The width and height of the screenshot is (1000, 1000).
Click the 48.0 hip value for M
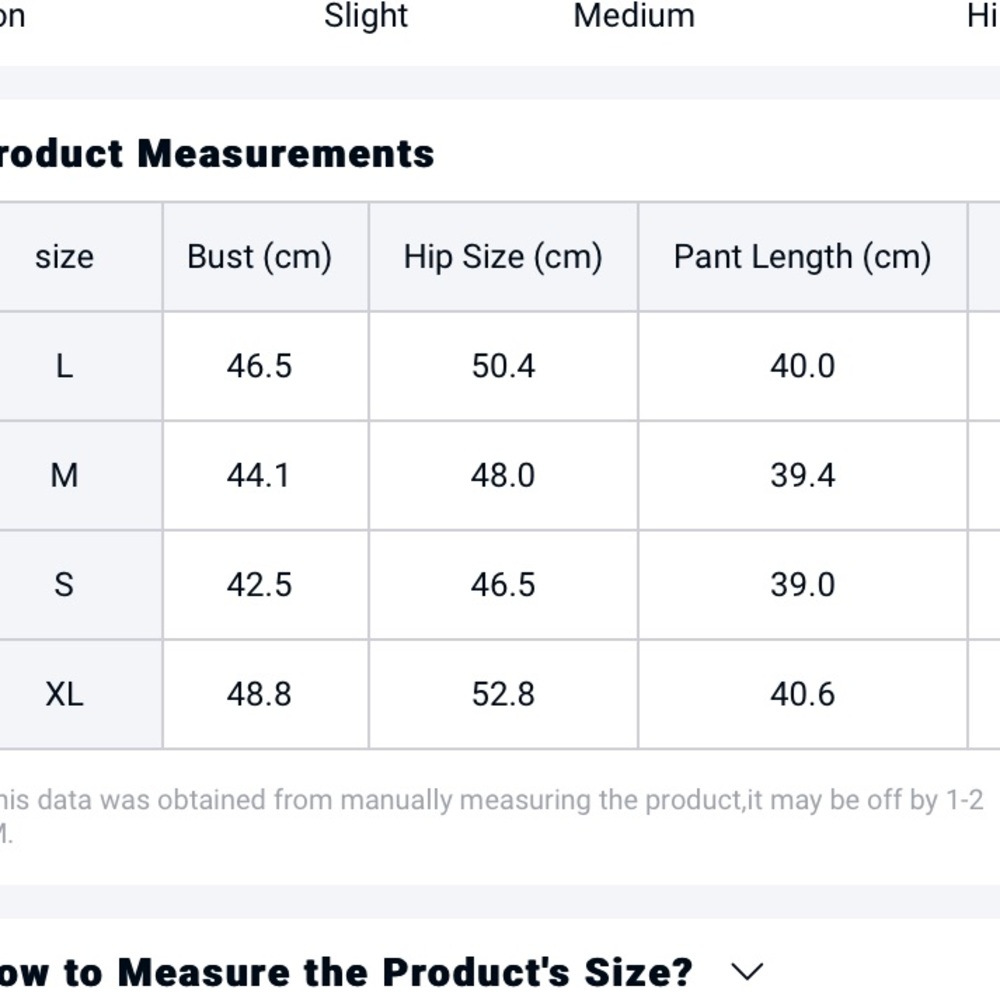coord(503,475)
